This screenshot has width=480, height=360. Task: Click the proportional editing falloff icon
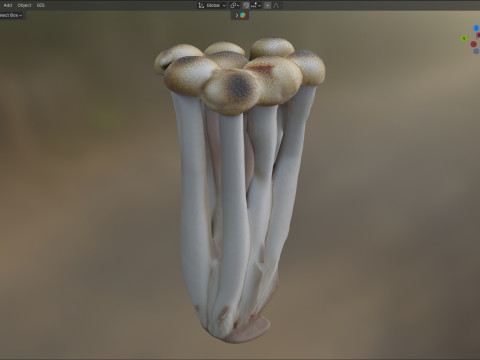[x=276, y=5]
